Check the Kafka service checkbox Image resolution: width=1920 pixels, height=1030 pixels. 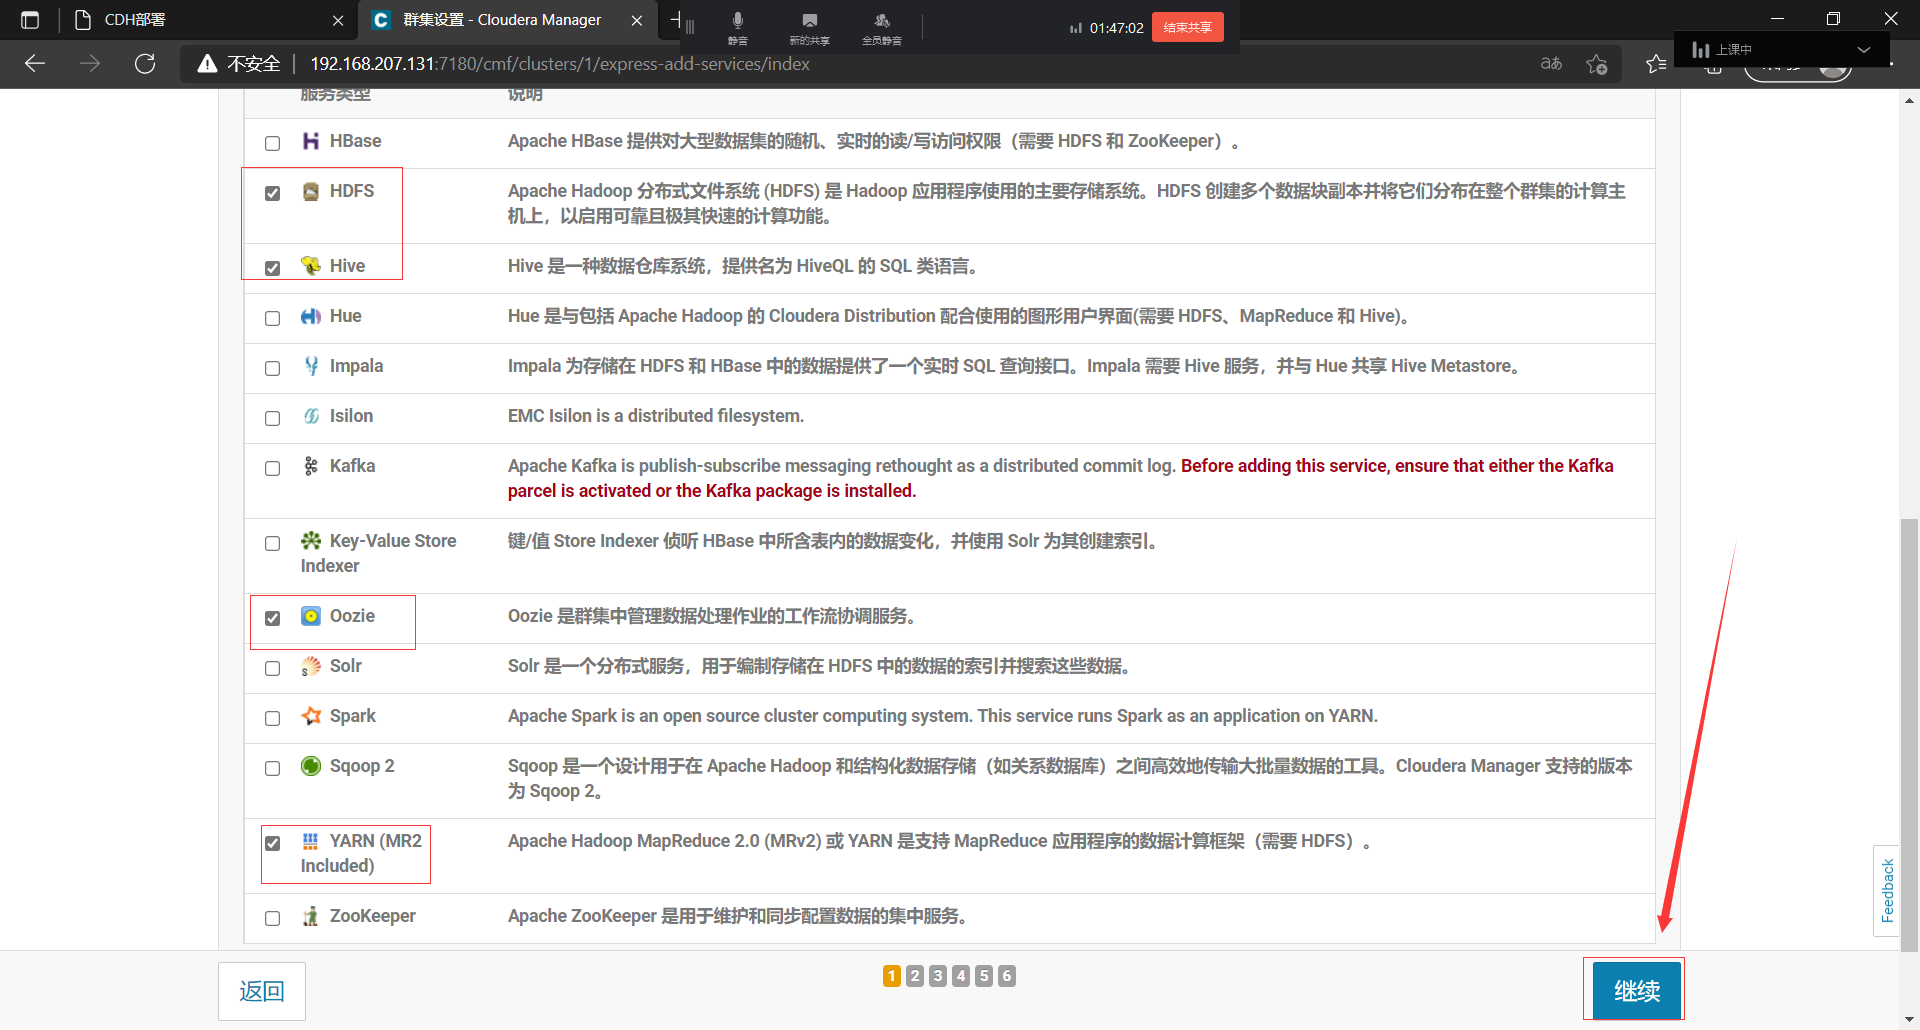(272, 468)
